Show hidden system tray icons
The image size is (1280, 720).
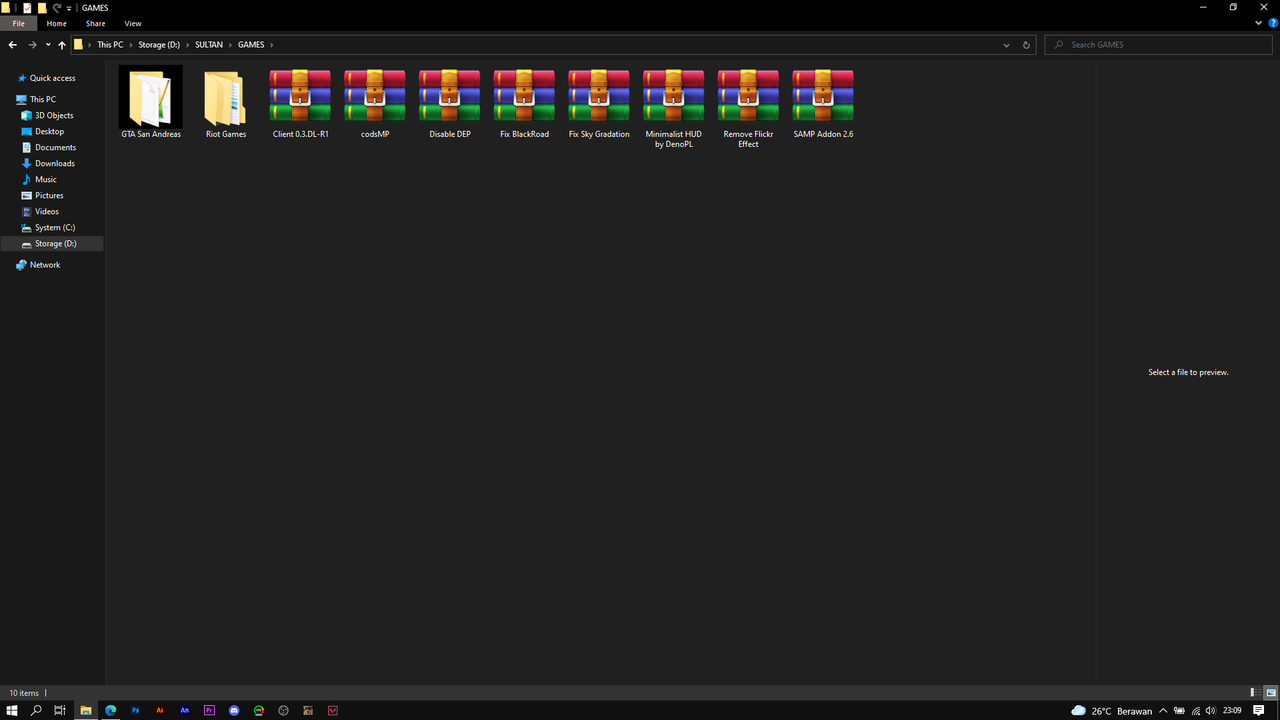coord(1163,711)
